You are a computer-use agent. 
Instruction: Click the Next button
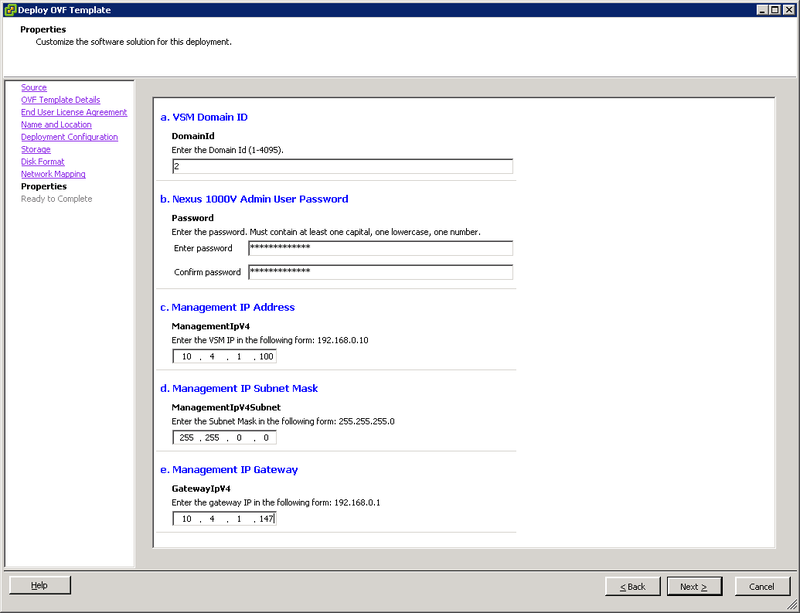(694, 586)
